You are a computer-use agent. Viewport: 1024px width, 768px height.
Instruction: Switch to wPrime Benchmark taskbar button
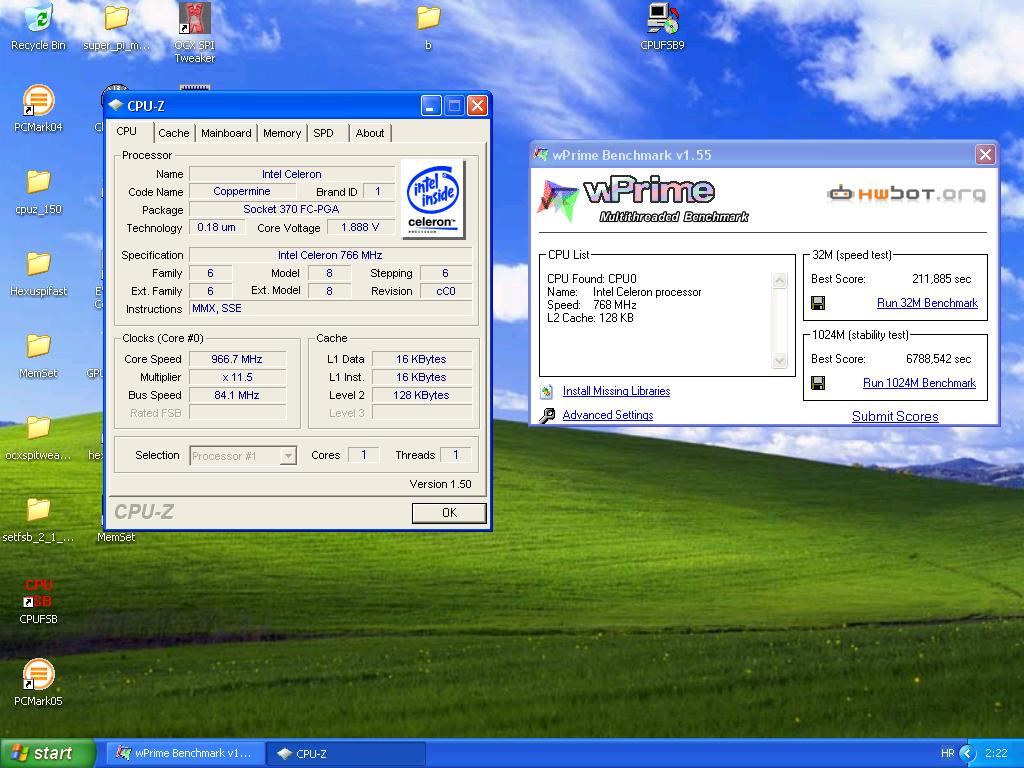[186, 753]
